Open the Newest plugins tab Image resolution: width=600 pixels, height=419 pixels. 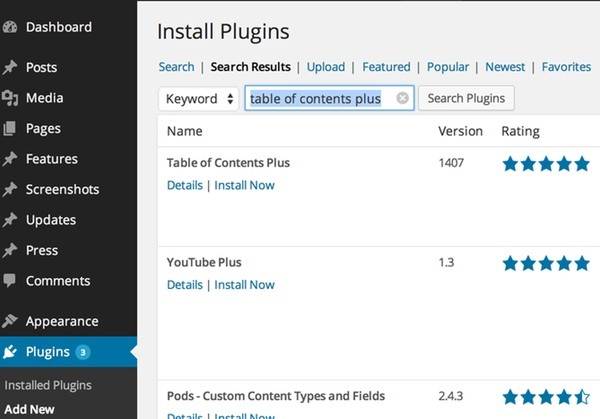505,67
